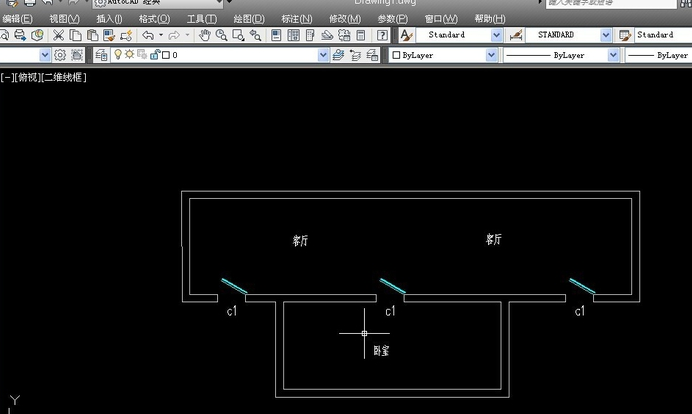692x414 pixels.
Task: Click the Undo arrow button
Action: [148, 35]
